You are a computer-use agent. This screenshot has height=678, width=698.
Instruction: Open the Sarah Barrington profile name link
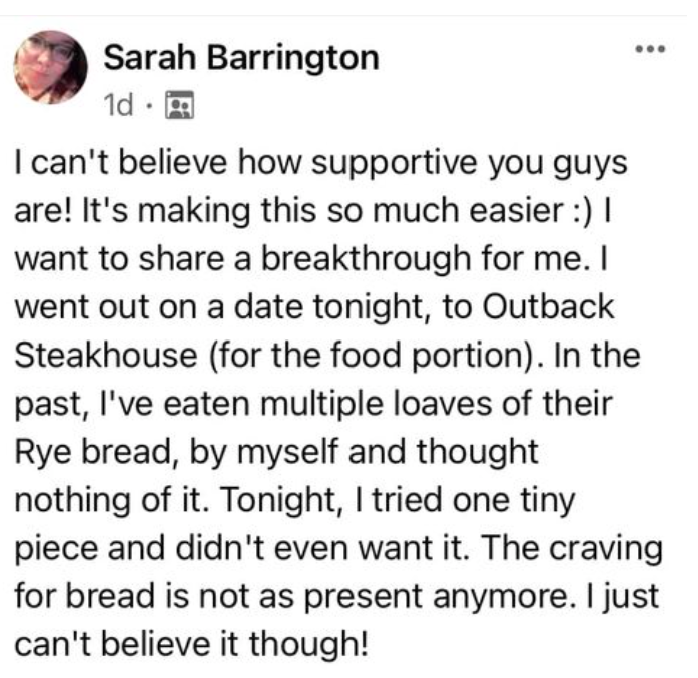[x=241, y=58]
